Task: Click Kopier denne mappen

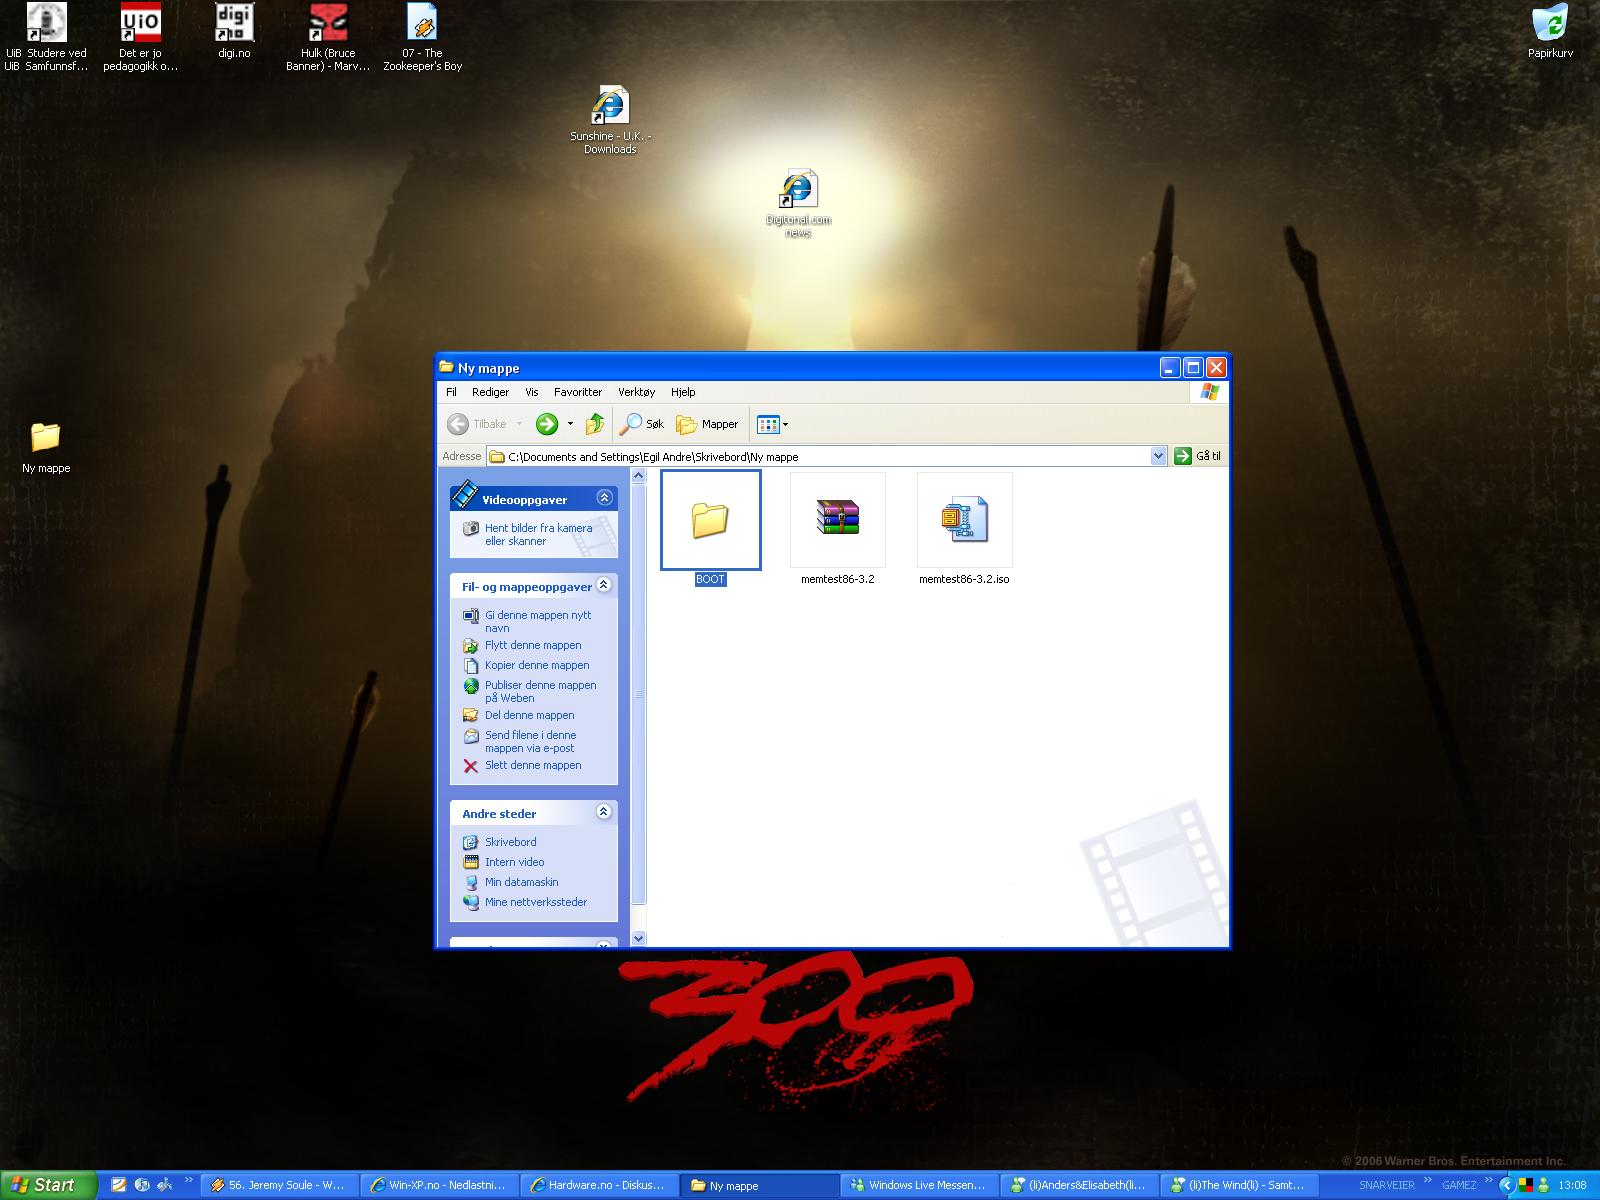Action: pos(537,665)
